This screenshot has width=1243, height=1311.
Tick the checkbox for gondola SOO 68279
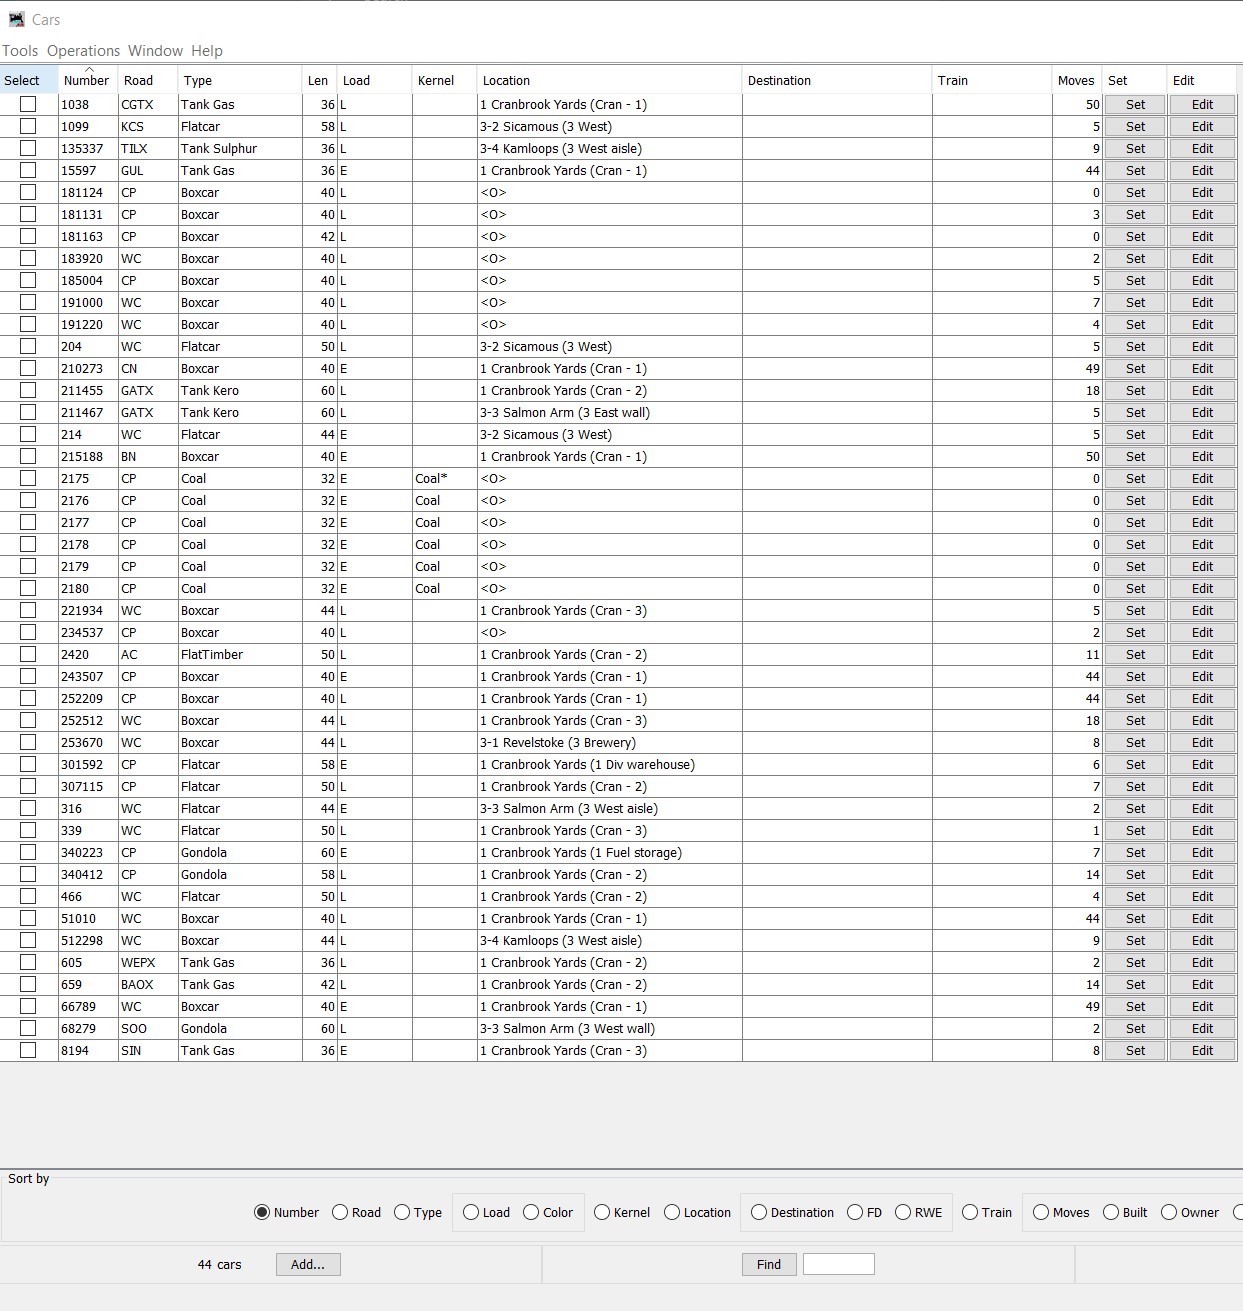pos(28,1028)
